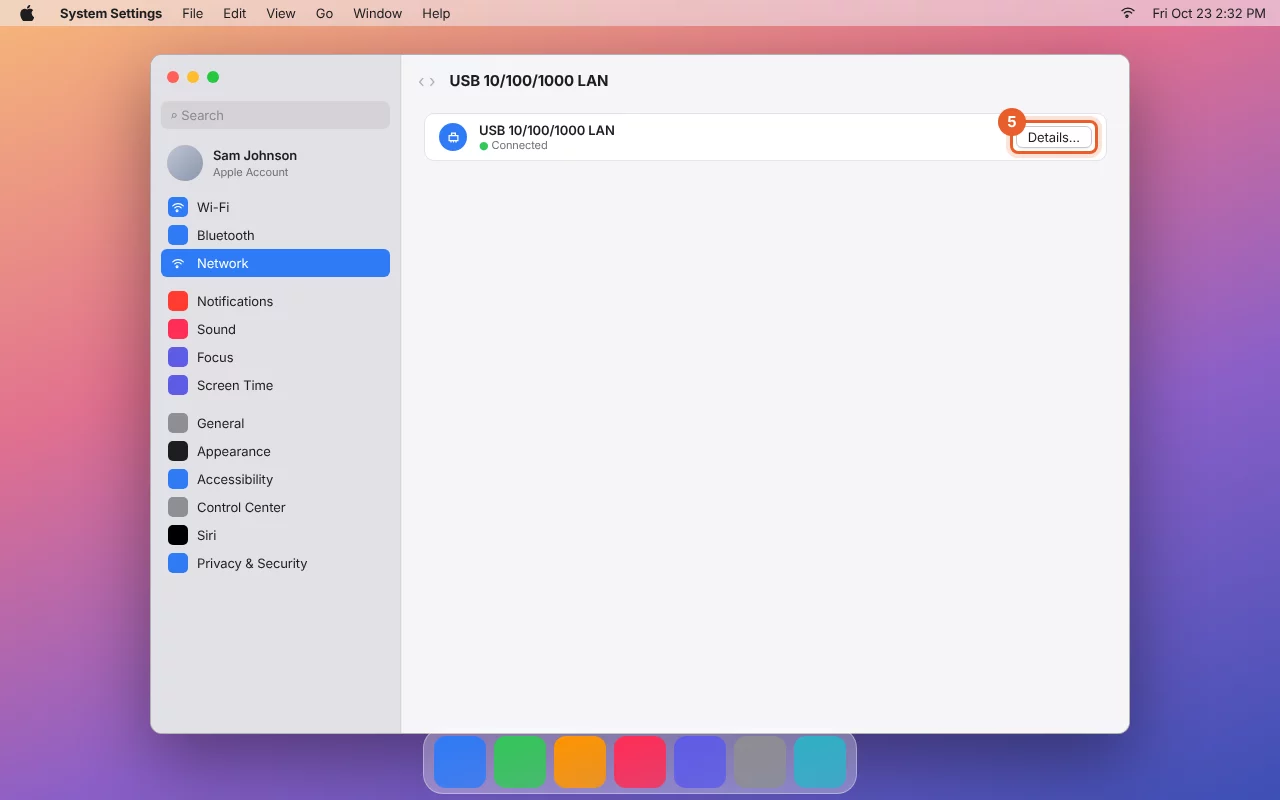Viewport: 1280px width, 800px height.
Task: Click the Appearance icon
Action: tap(178, 451)
